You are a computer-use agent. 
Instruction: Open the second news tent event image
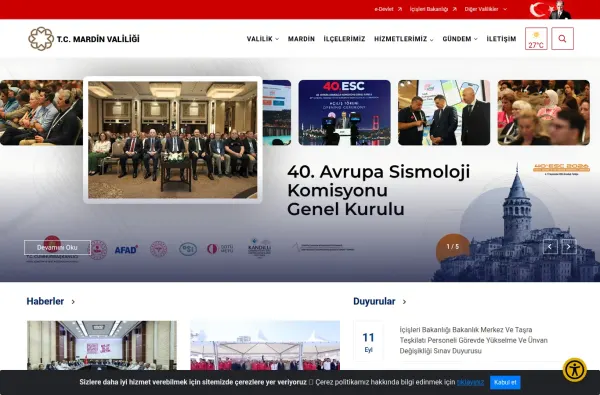pos(265,345)
